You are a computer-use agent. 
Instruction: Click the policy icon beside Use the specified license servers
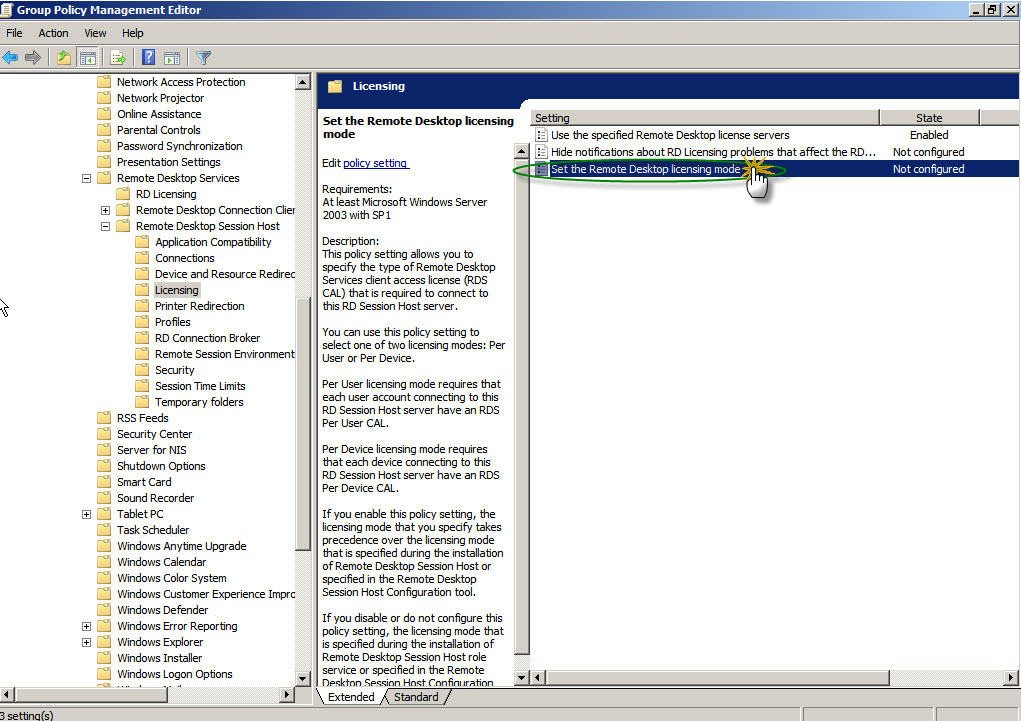(x=541, y=135)
